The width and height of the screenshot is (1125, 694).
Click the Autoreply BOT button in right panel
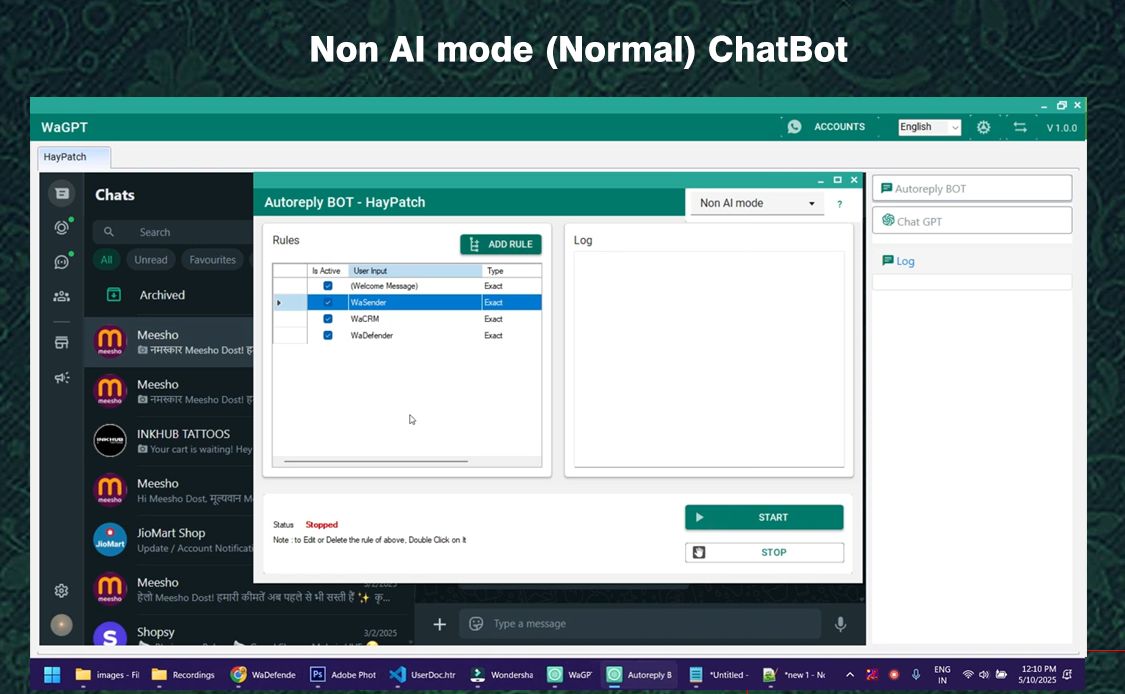972,189
